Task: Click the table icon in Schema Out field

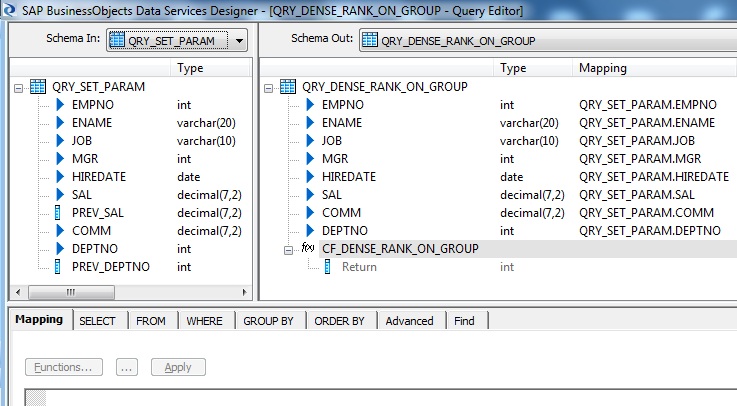Action: 369,40
